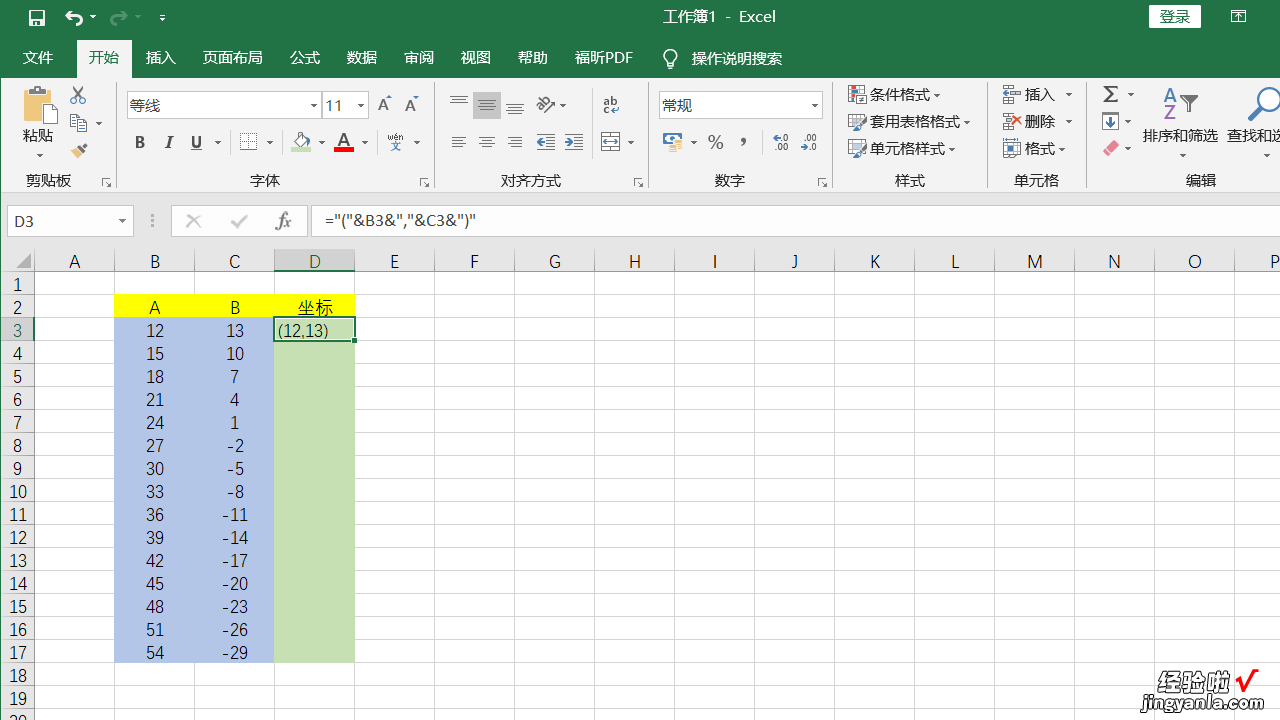
Task: Click the Name Box showing D3
Action: 69,221
